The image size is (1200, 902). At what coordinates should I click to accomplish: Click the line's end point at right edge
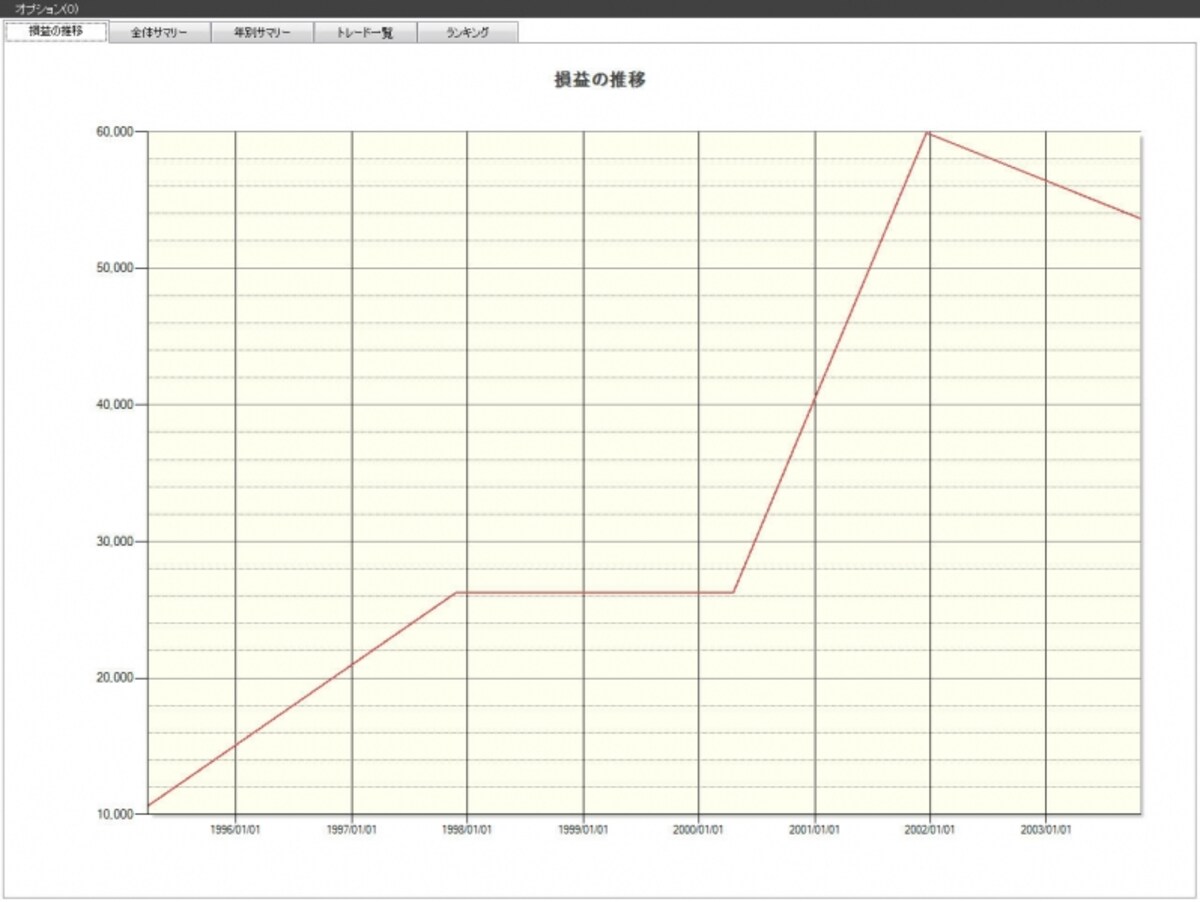click(x=1139, y=218)
